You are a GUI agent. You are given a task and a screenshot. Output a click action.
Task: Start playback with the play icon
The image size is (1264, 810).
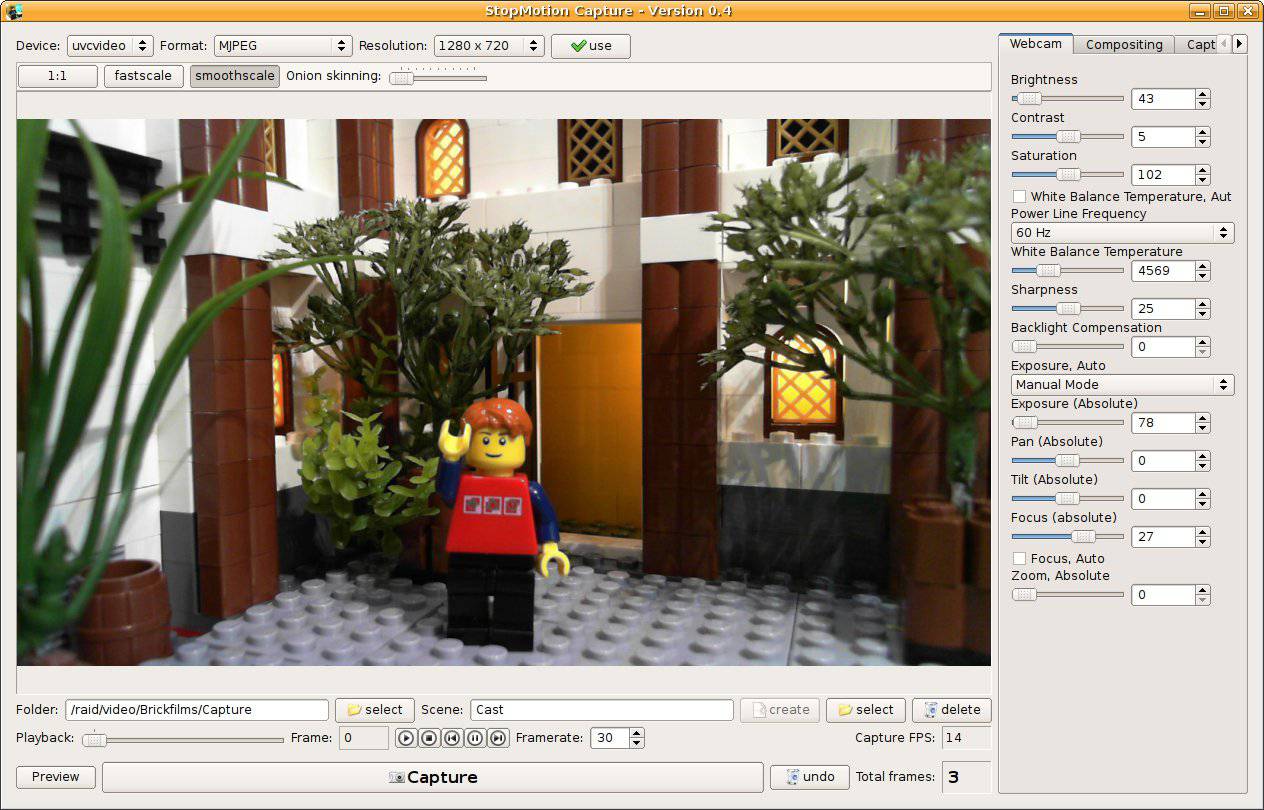pyautogui.click(x=406, y=738)
